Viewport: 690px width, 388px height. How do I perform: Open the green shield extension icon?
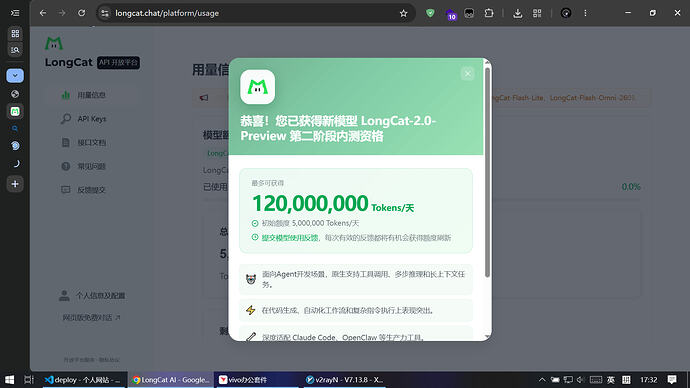[430, 13]
